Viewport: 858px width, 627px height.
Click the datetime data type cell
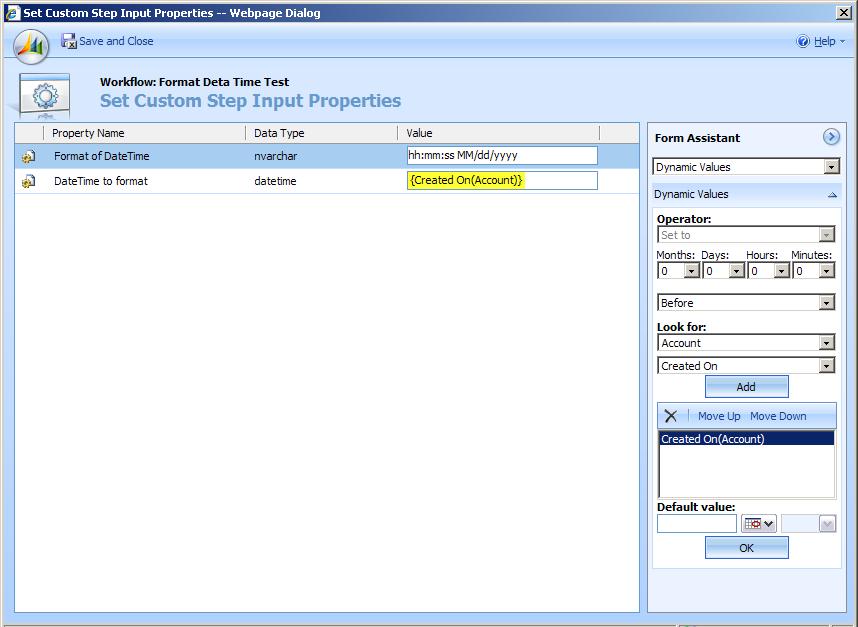(275, 181)
